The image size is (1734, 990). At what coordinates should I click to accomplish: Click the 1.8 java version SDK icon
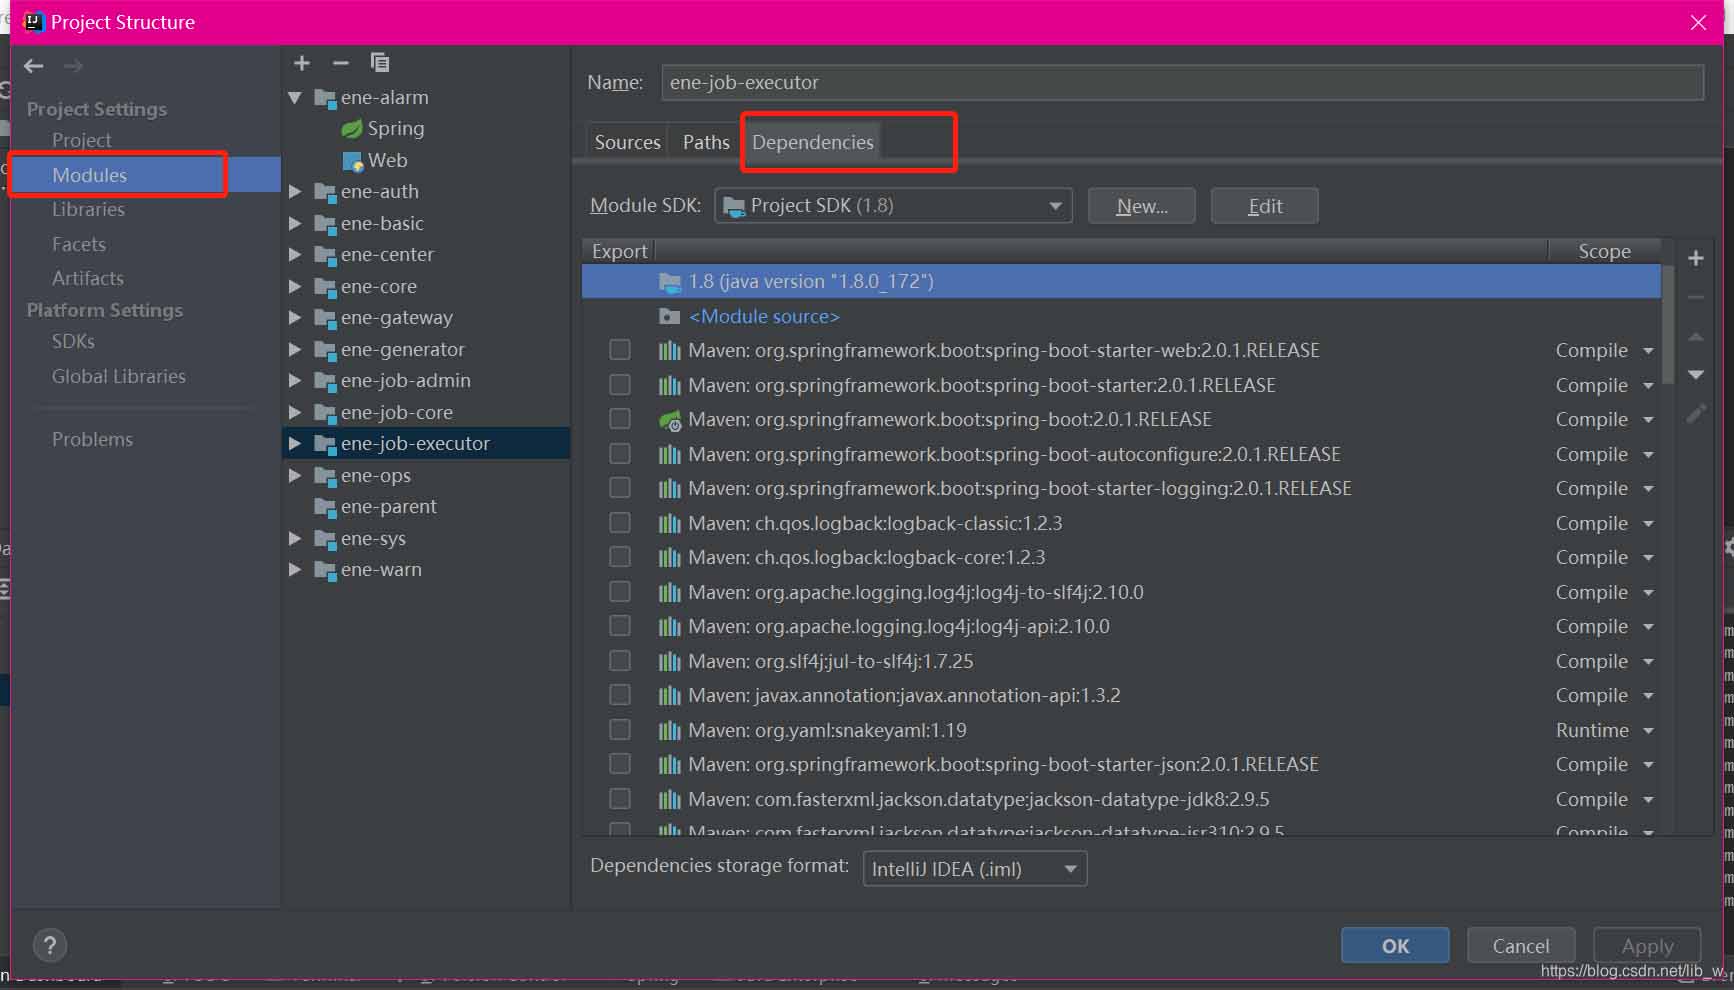[670, 282]
